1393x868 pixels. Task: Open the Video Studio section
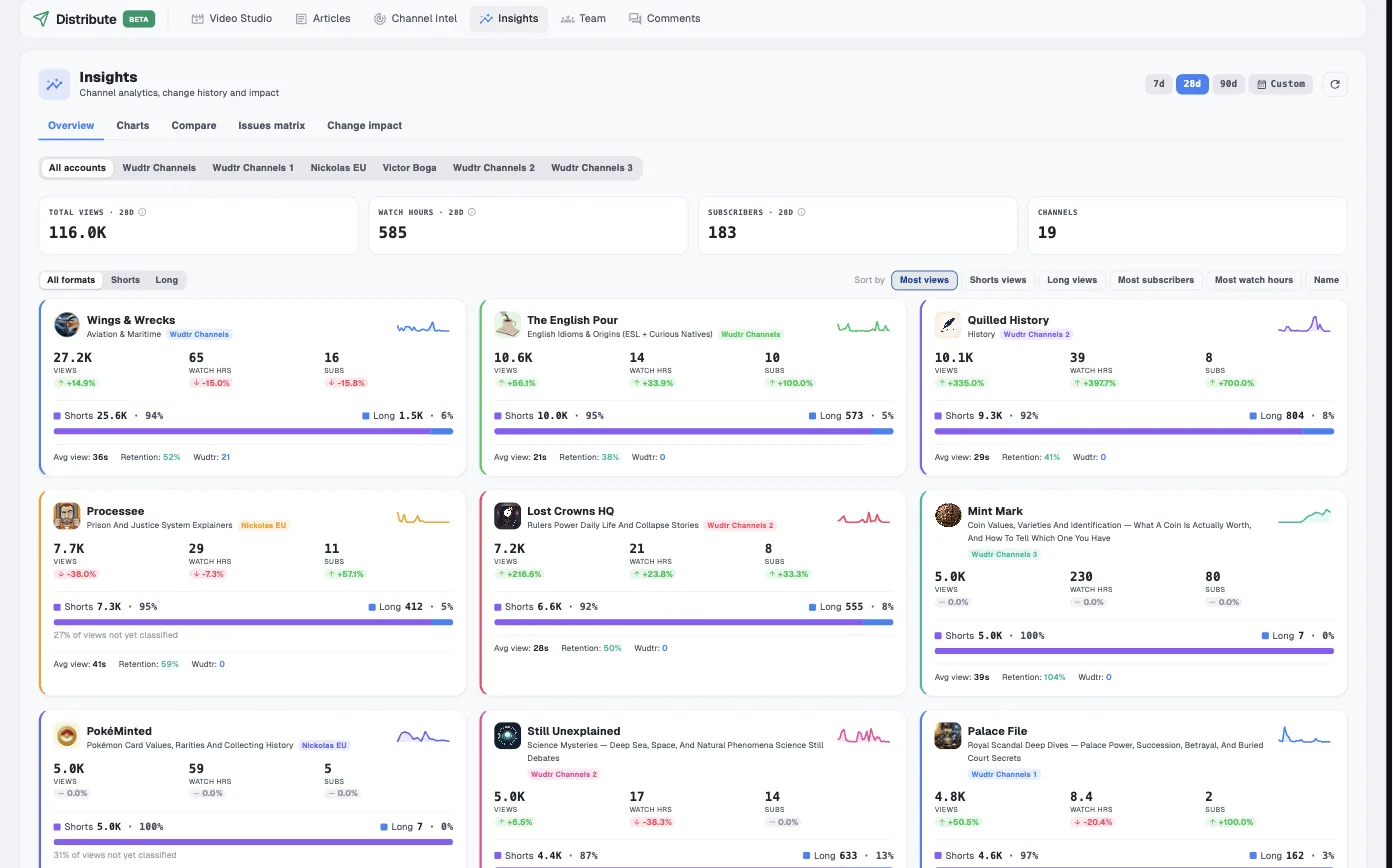231,19
